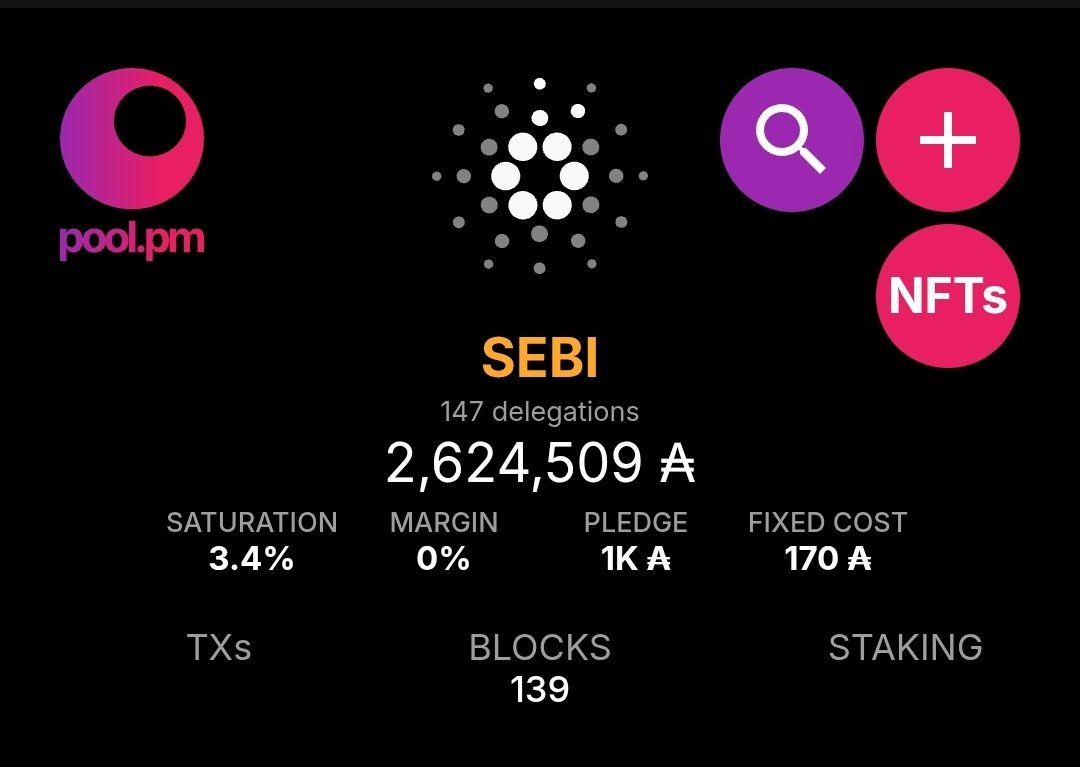
Task: Switch to the TXs tab
Action: point(219,648)
